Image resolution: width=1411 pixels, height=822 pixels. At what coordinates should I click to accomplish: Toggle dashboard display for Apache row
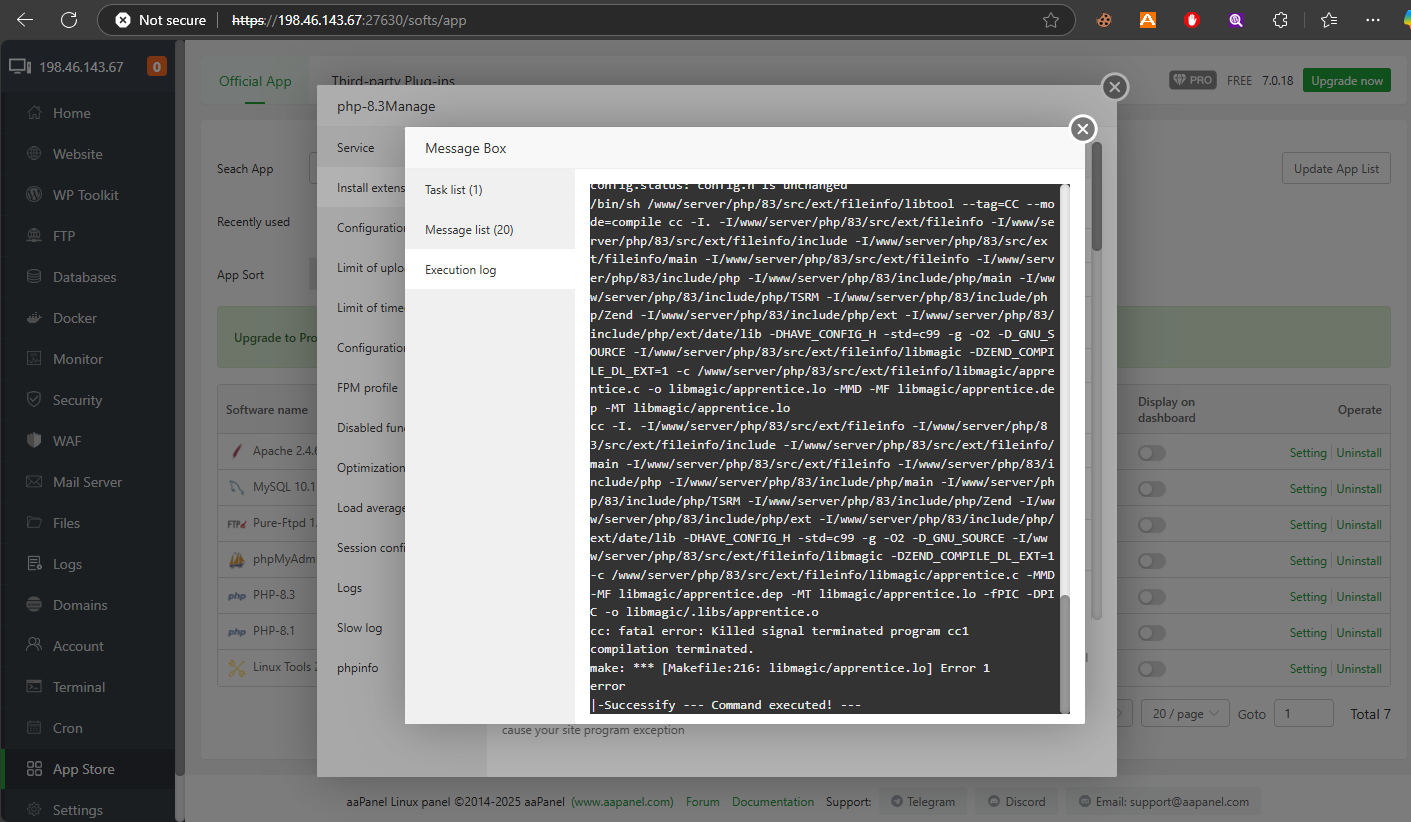point(1151,453)
